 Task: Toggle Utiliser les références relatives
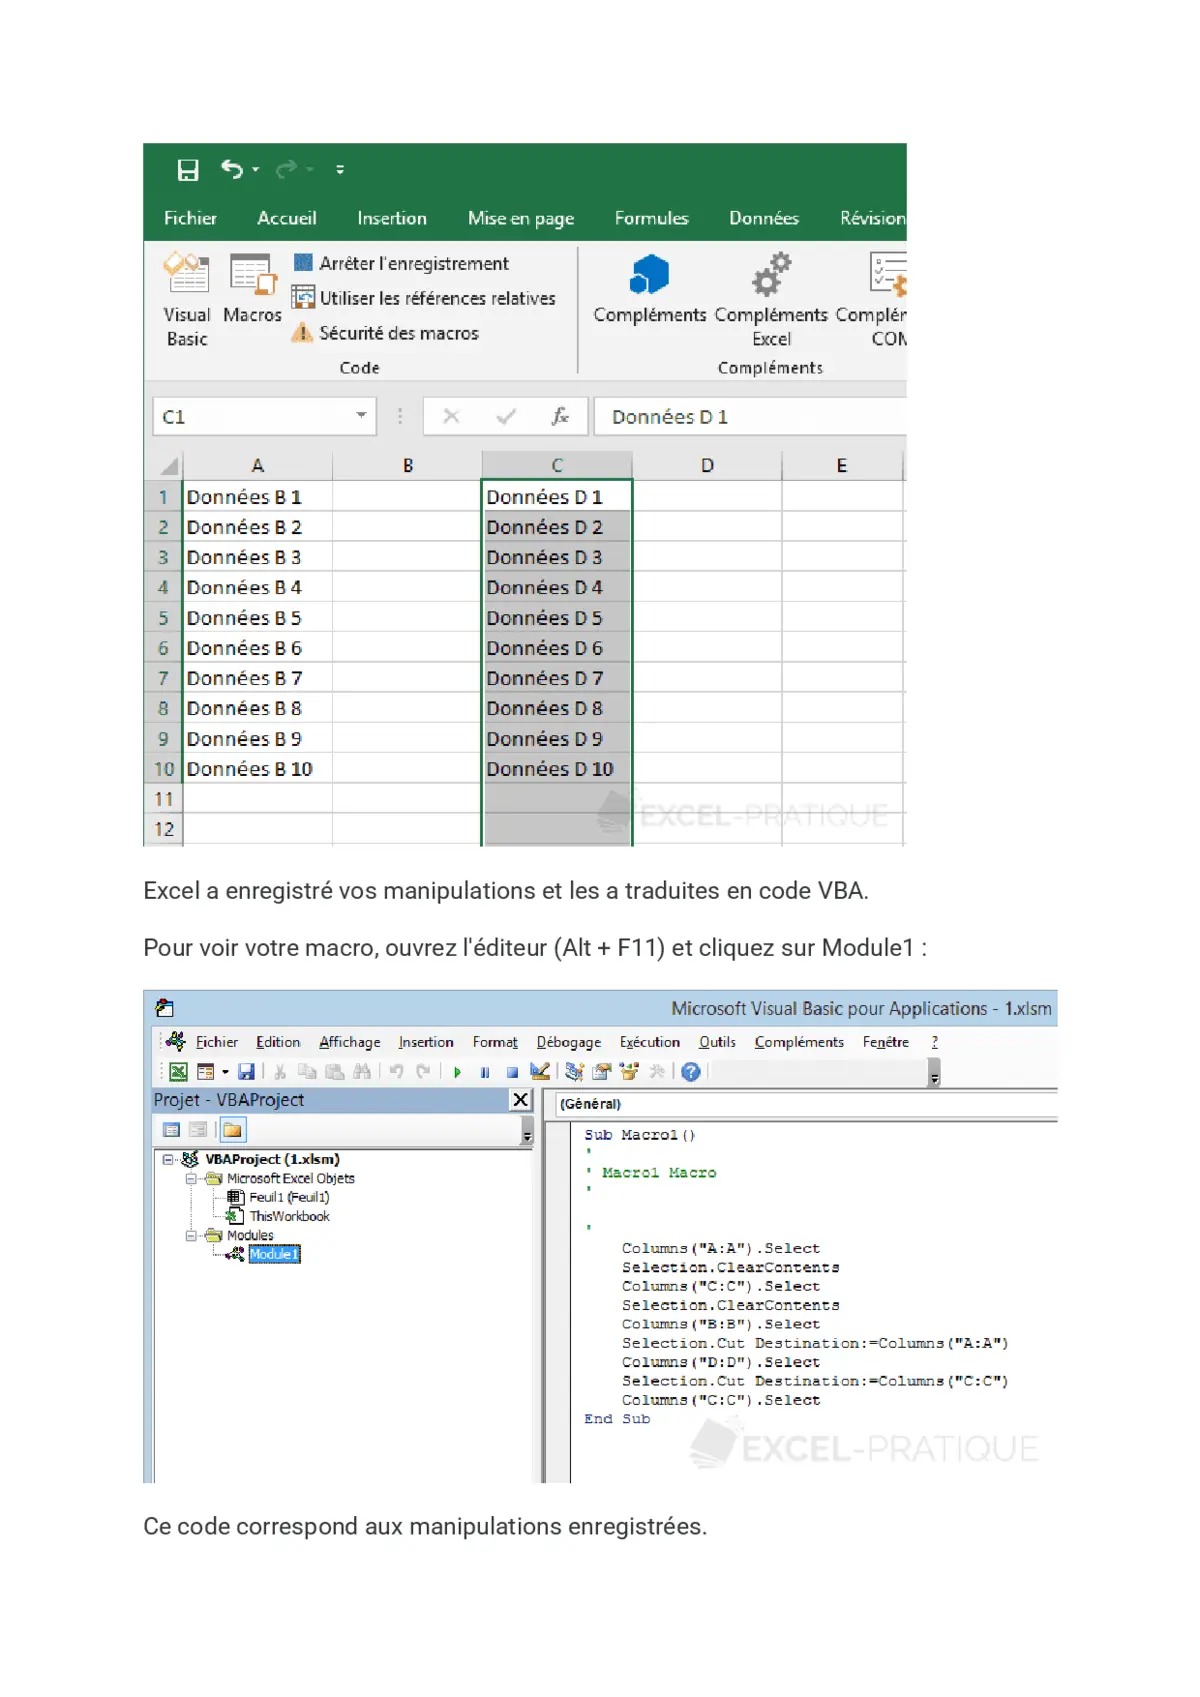click(x=424, y=298)
